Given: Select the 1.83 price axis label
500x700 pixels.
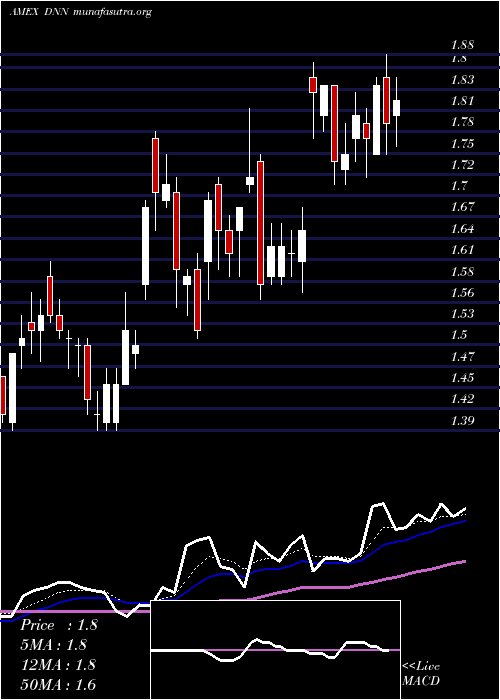Looking at the screenshot, I should (x=462, y=80).
